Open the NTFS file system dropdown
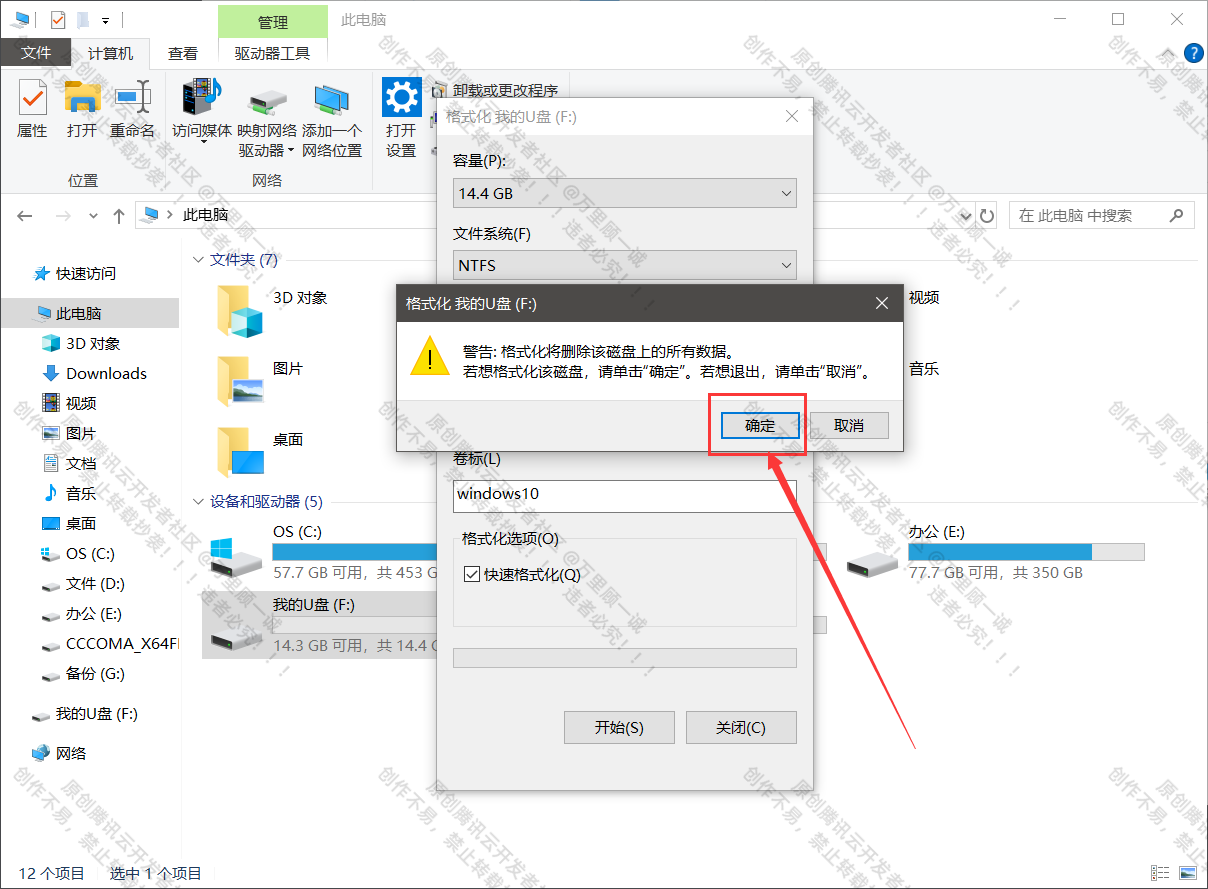 point(787,265)
